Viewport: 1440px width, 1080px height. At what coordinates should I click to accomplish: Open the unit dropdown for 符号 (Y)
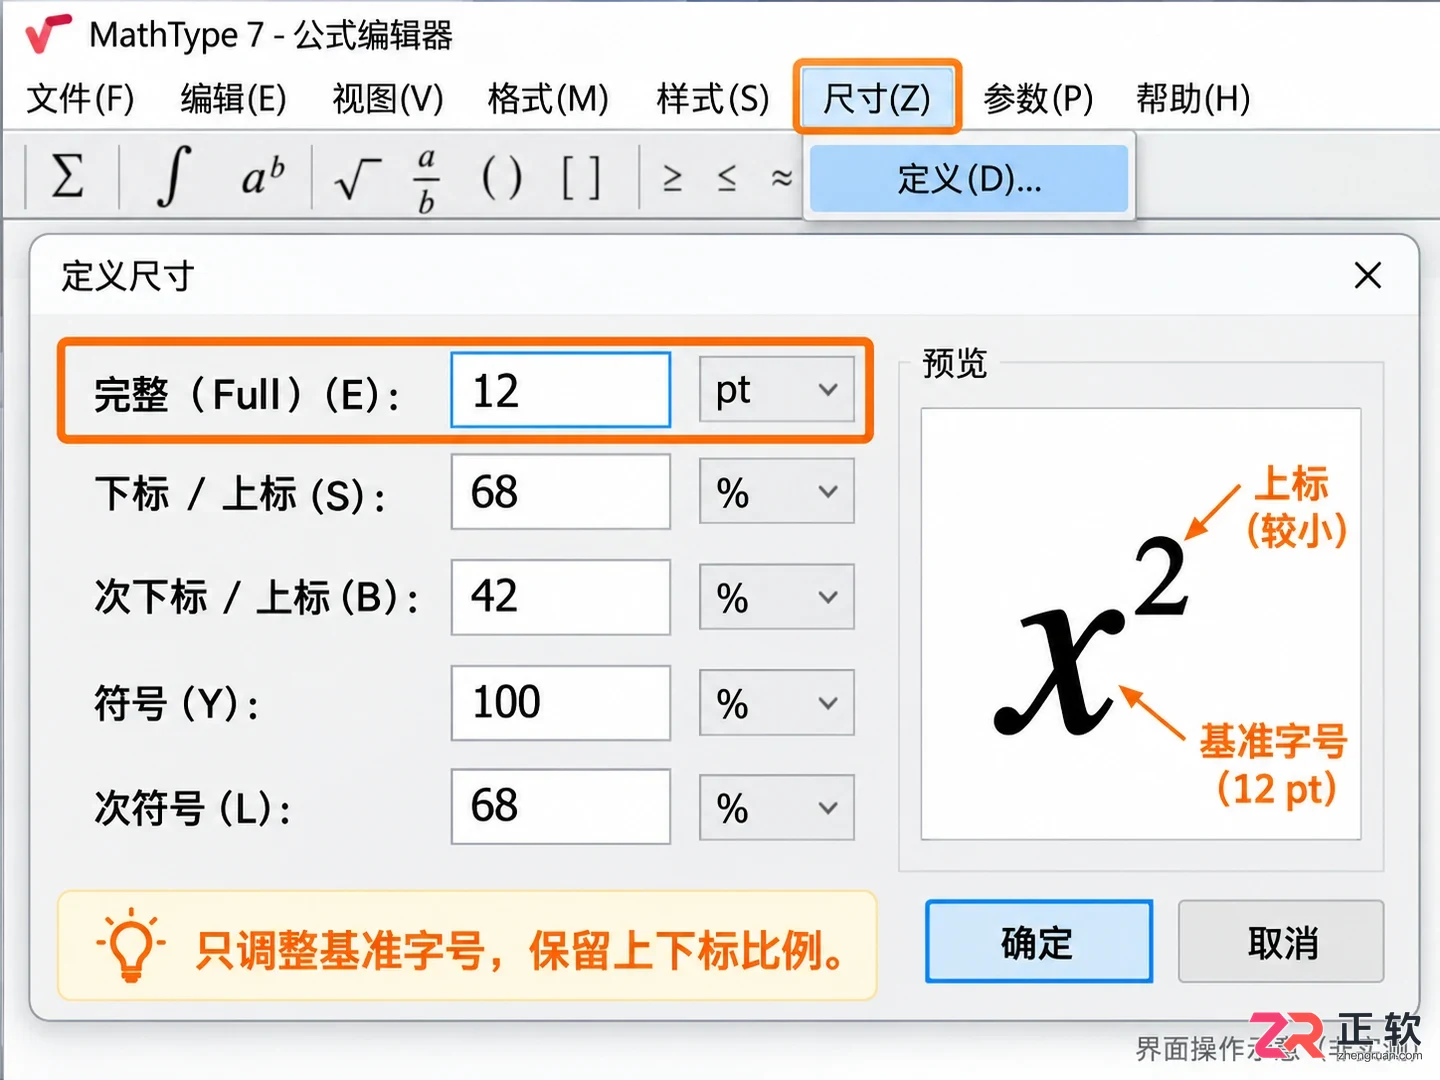click(777, 703)
